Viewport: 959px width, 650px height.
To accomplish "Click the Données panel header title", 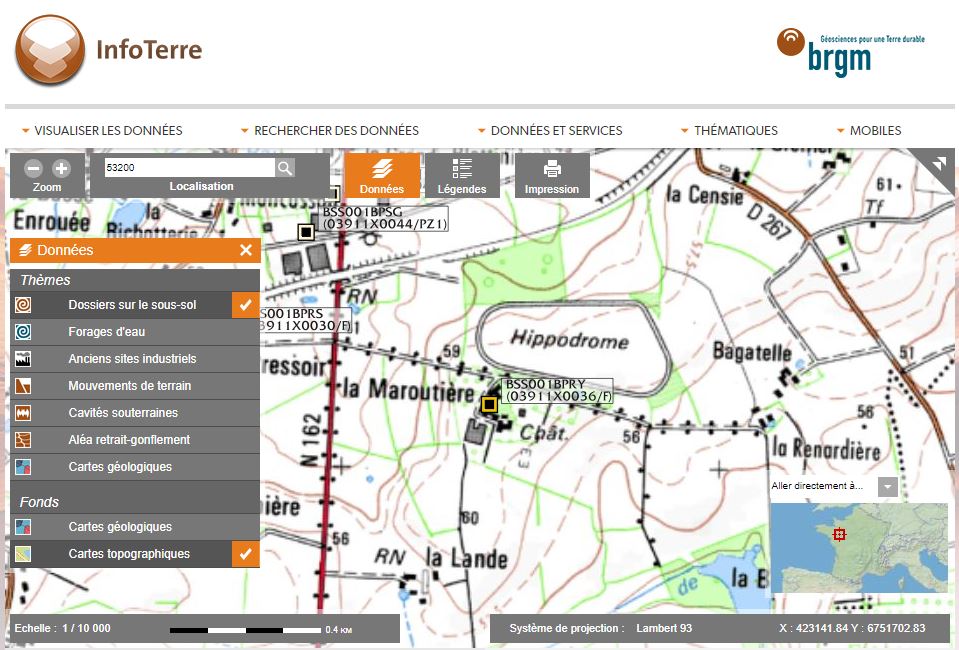I will (65, 250).
